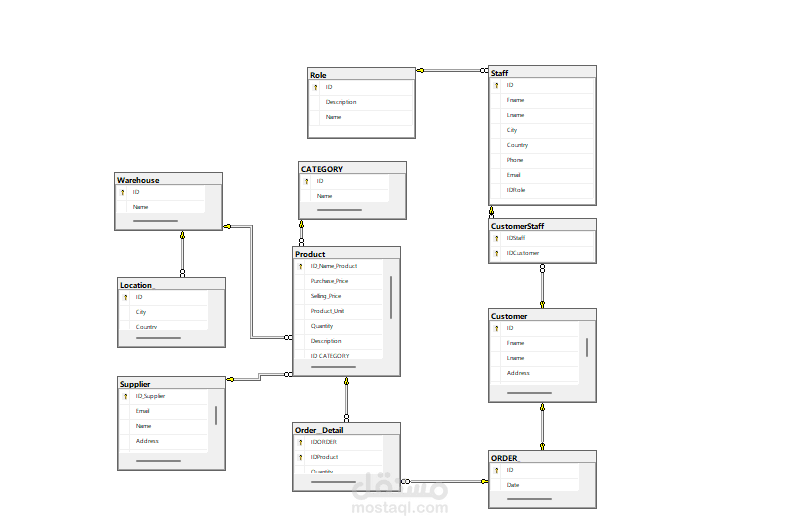Select the Quantity column in Product table
This screenshot has height=527, width=801.
tap(339, 326)
